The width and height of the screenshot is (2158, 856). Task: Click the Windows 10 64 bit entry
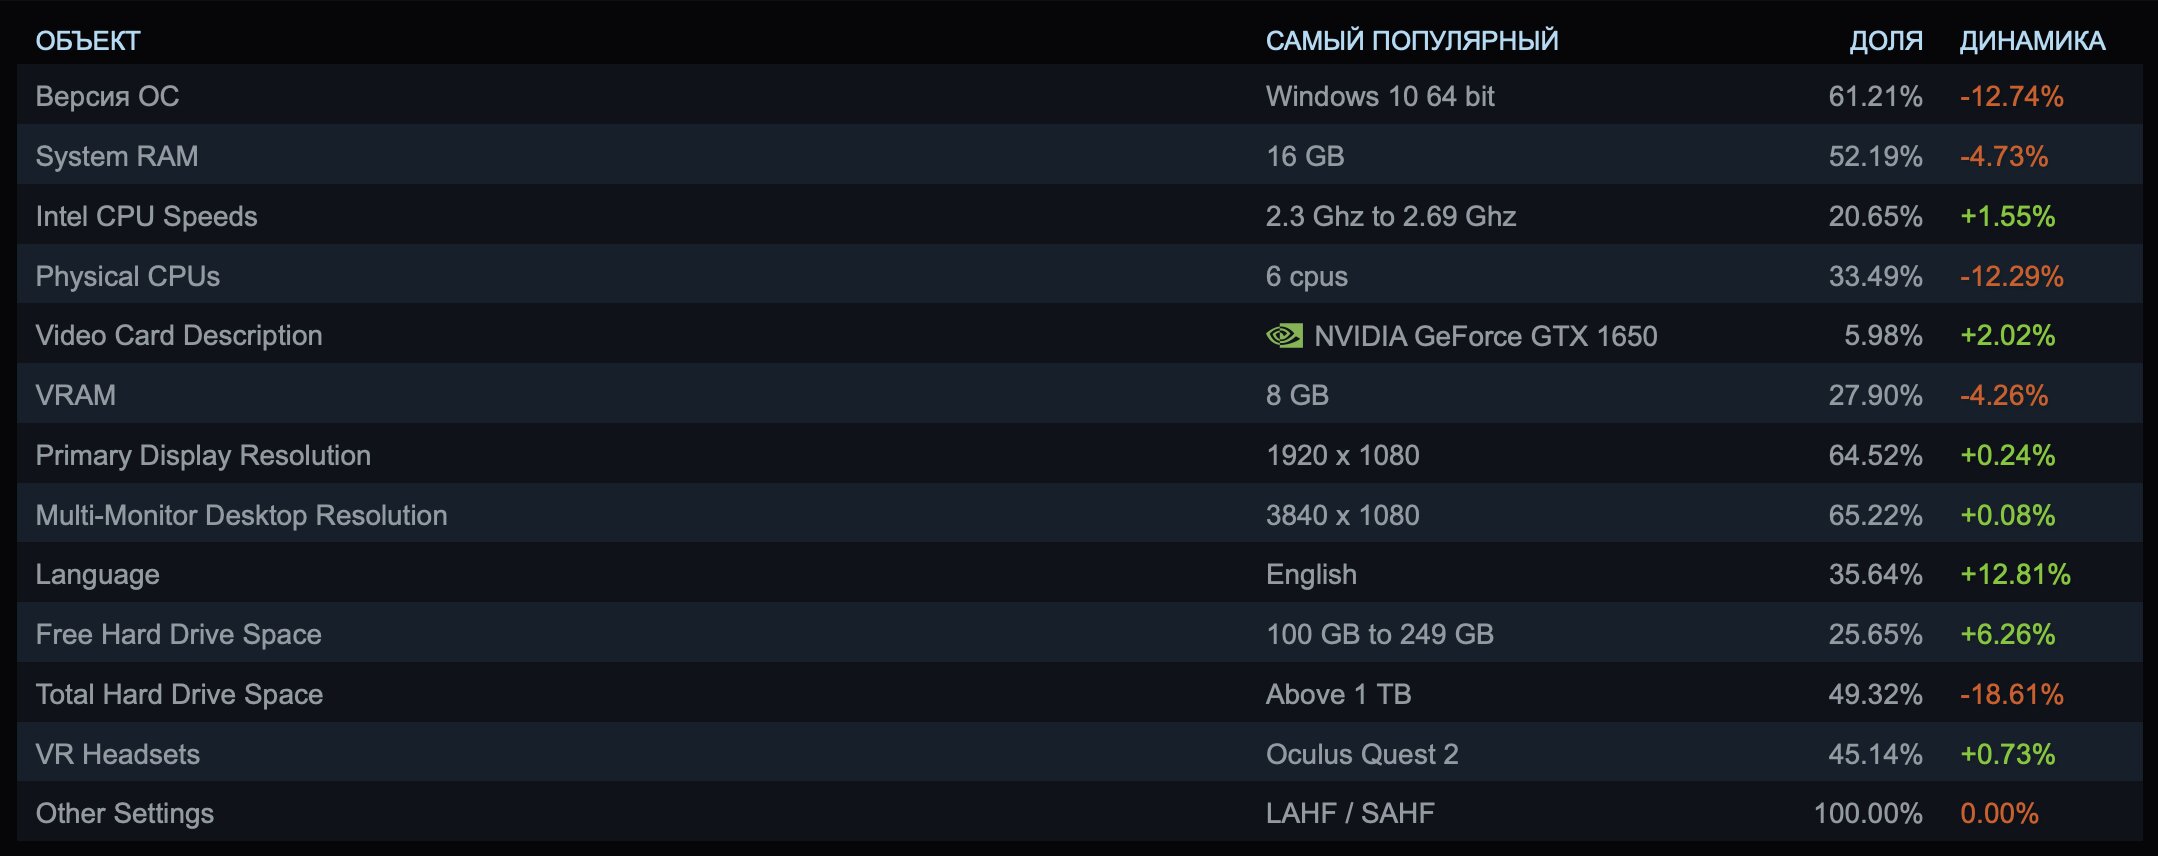[x=1380, y=96]
